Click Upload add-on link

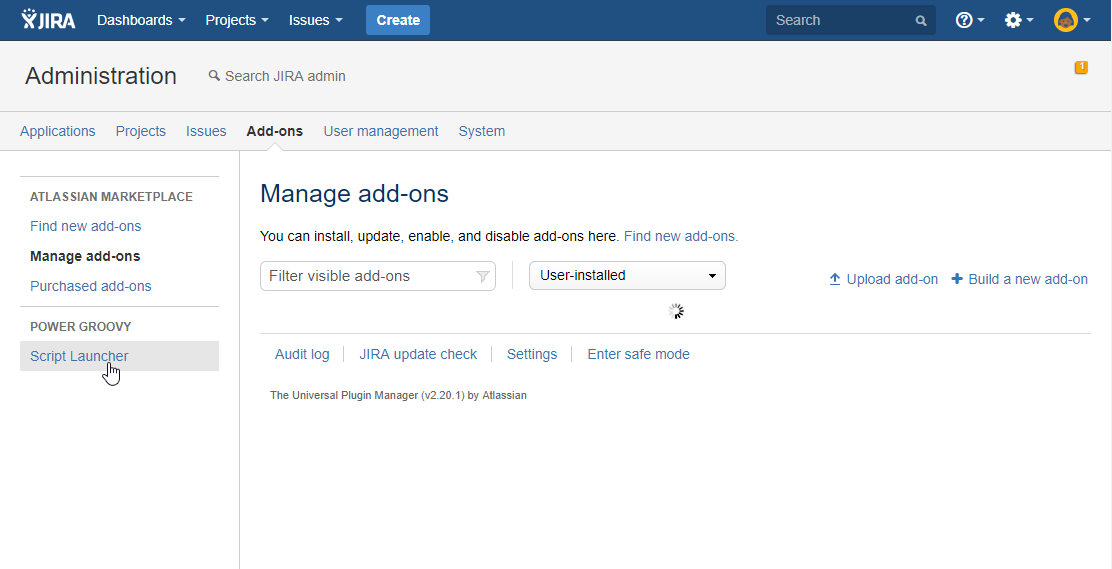pyautogui.click(x=884, y=280)
